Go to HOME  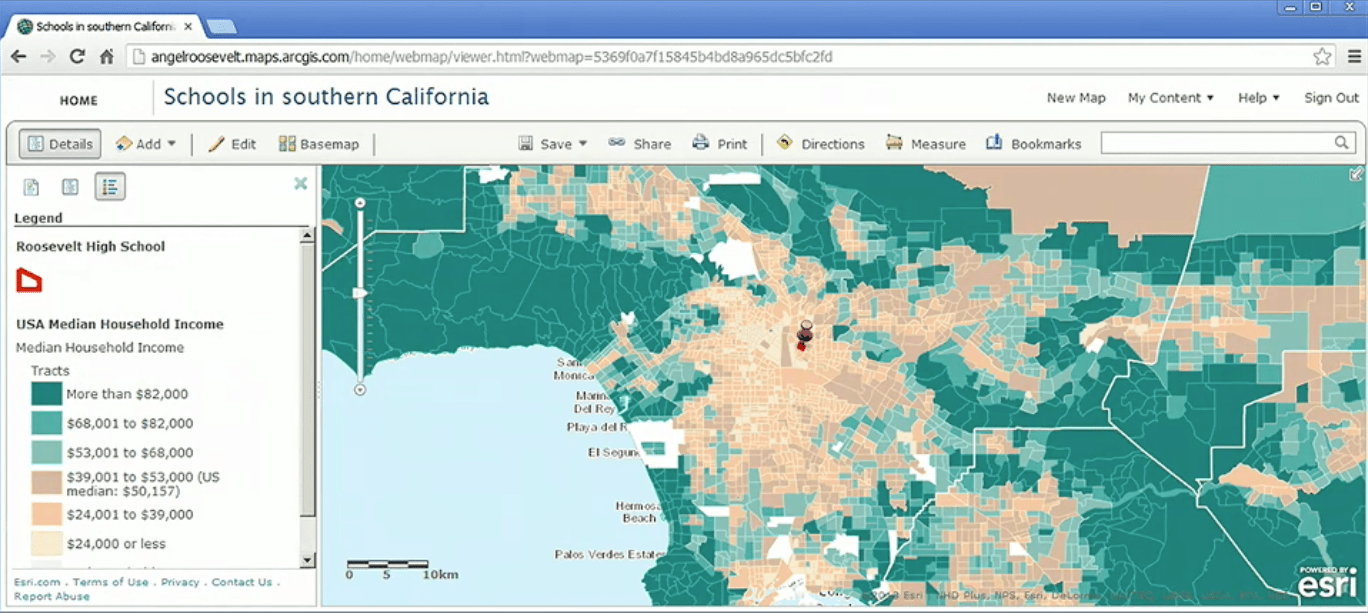(x=78, y=100)
